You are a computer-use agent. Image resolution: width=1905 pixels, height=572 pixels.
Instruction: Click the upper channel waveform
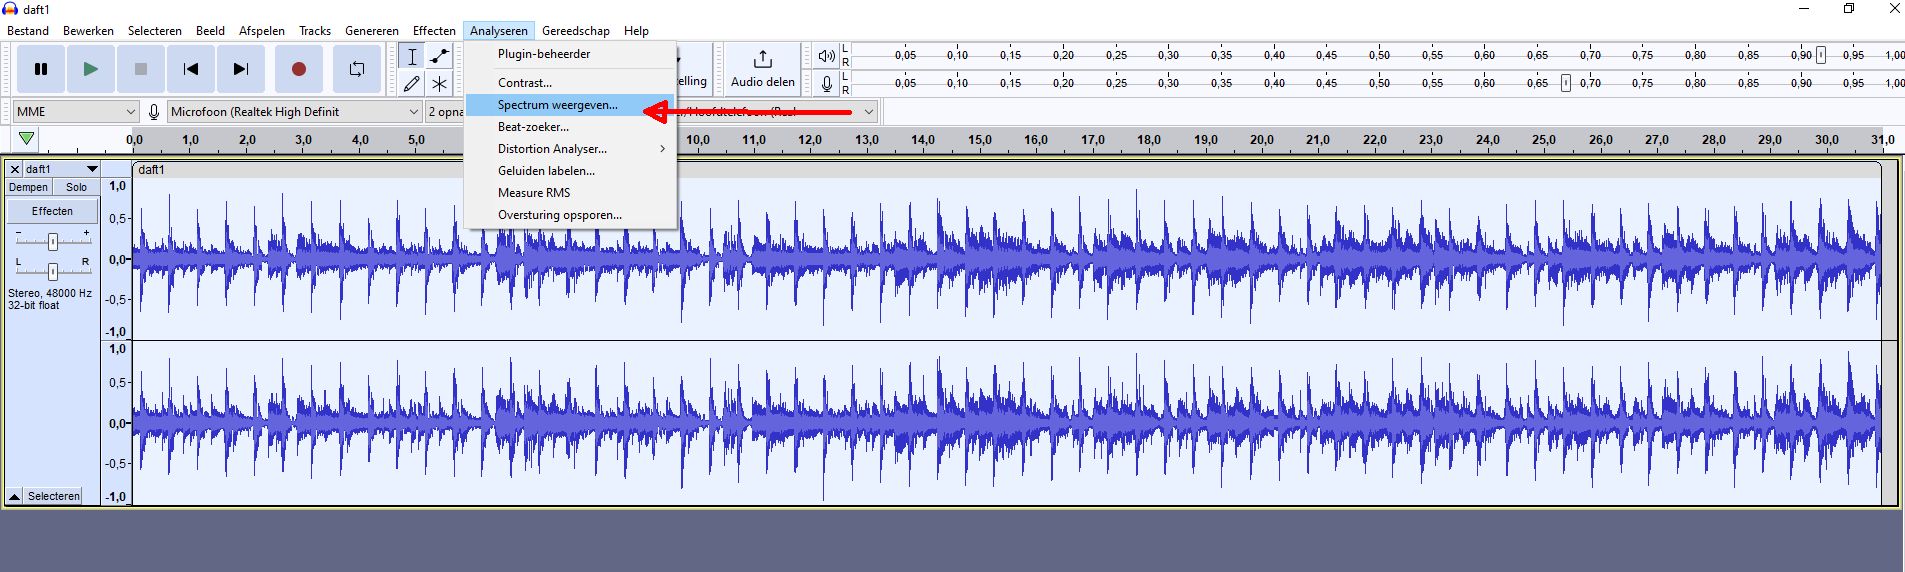[1007, 259]
